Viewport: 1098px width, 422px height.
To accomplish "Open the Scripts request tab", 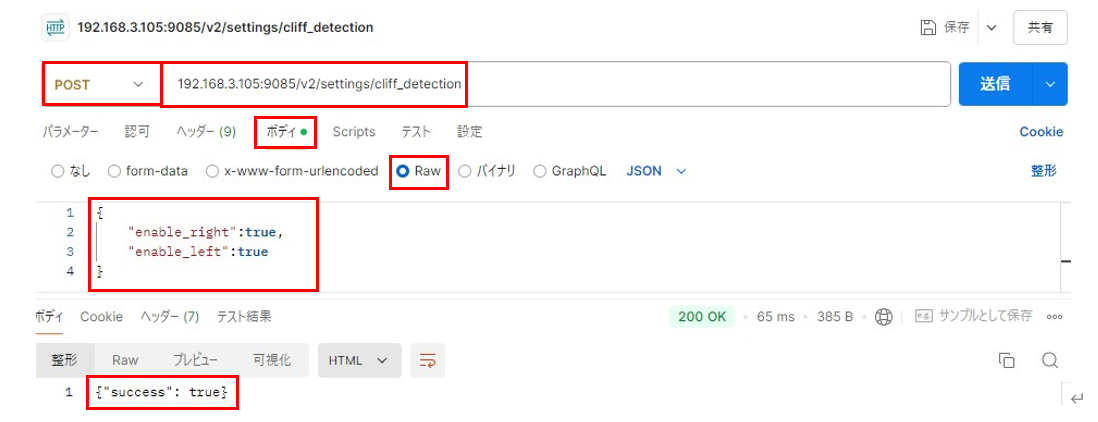I will [353, 131].
